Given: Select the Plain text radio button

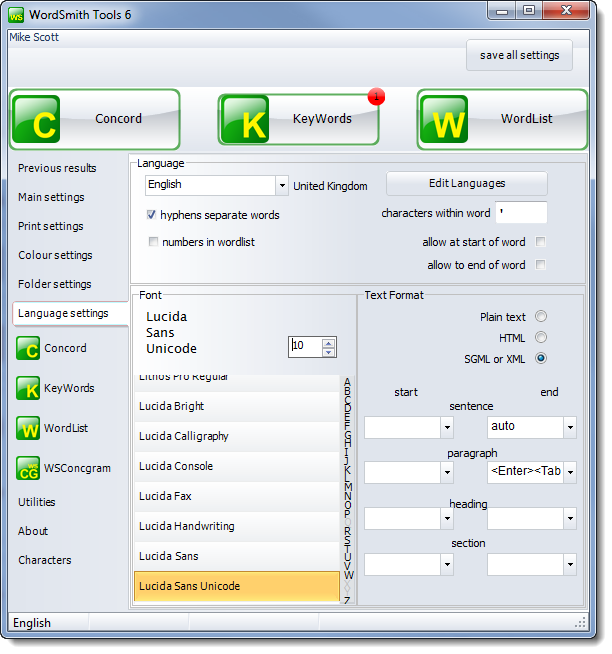Looking at the screenshot, I should pos(541,317).
